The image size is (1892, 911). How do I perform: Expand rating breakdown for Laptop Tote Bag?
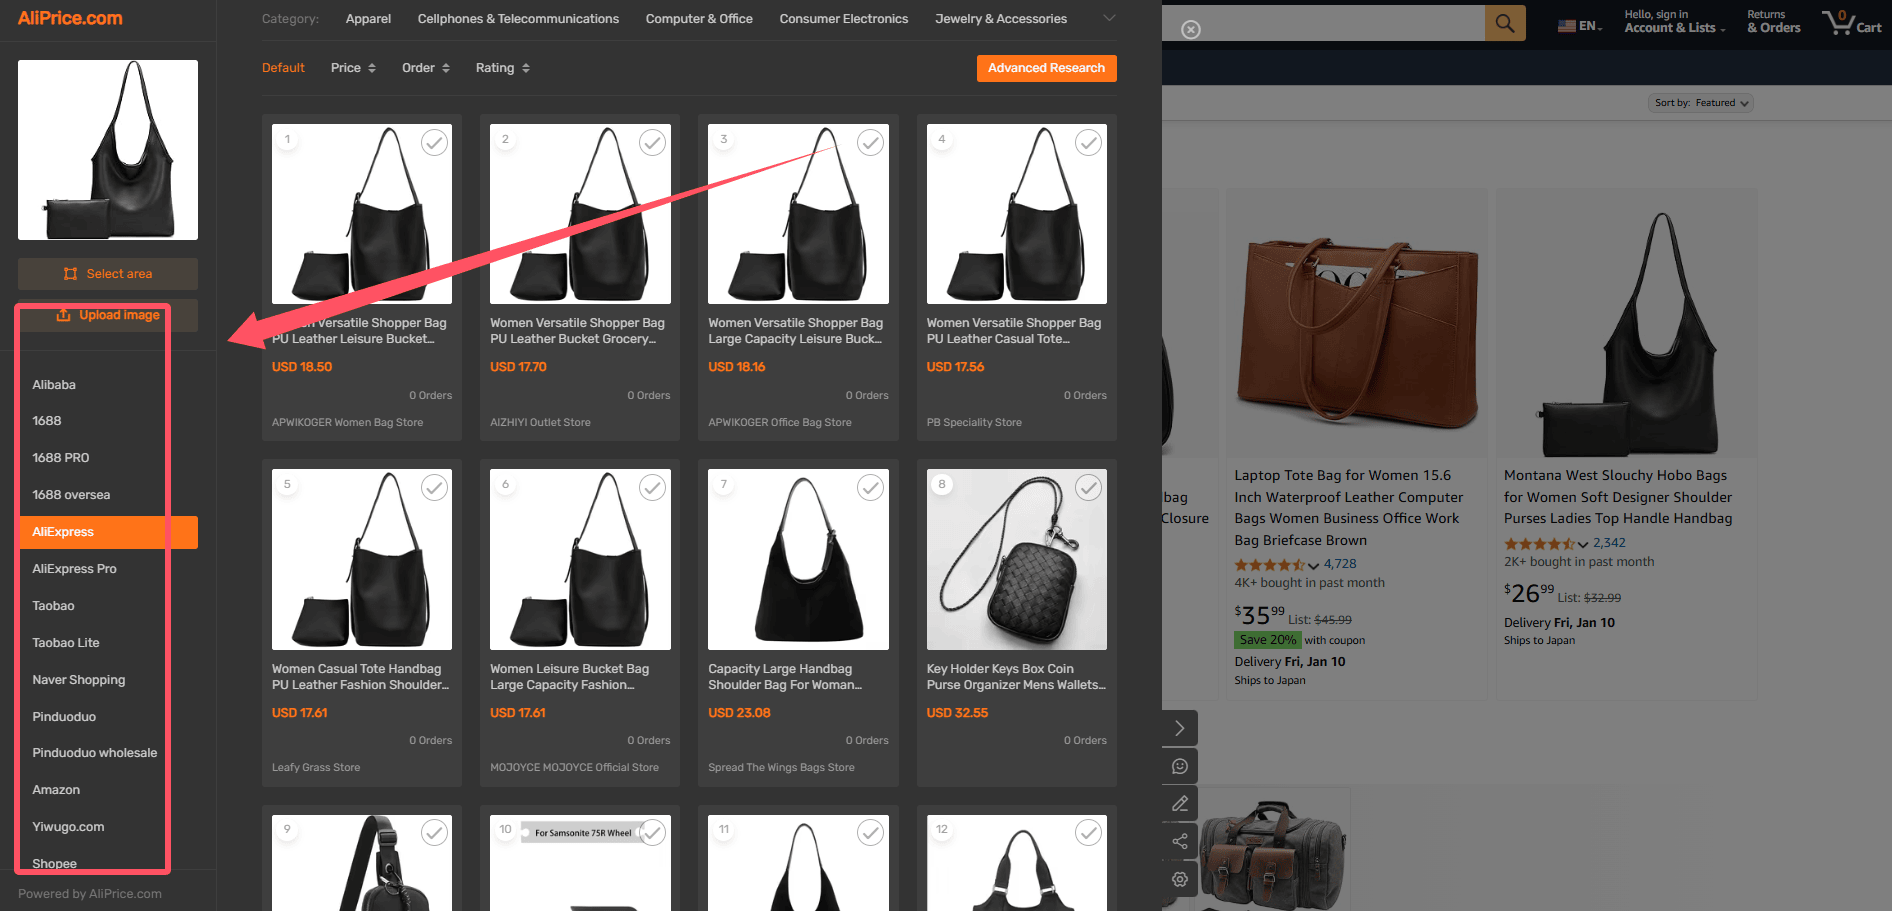pos(1313,565)
